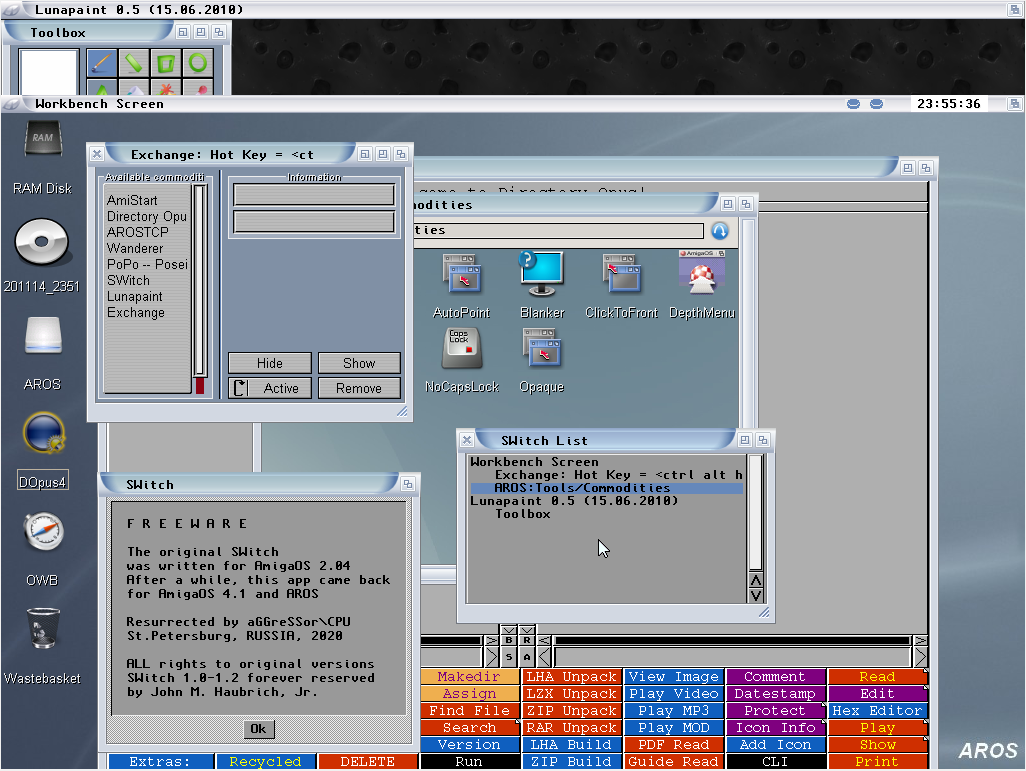Click the Workbench Screen clock display
The height and width of the screenshot is (771, 1026).
click(949, 104)
